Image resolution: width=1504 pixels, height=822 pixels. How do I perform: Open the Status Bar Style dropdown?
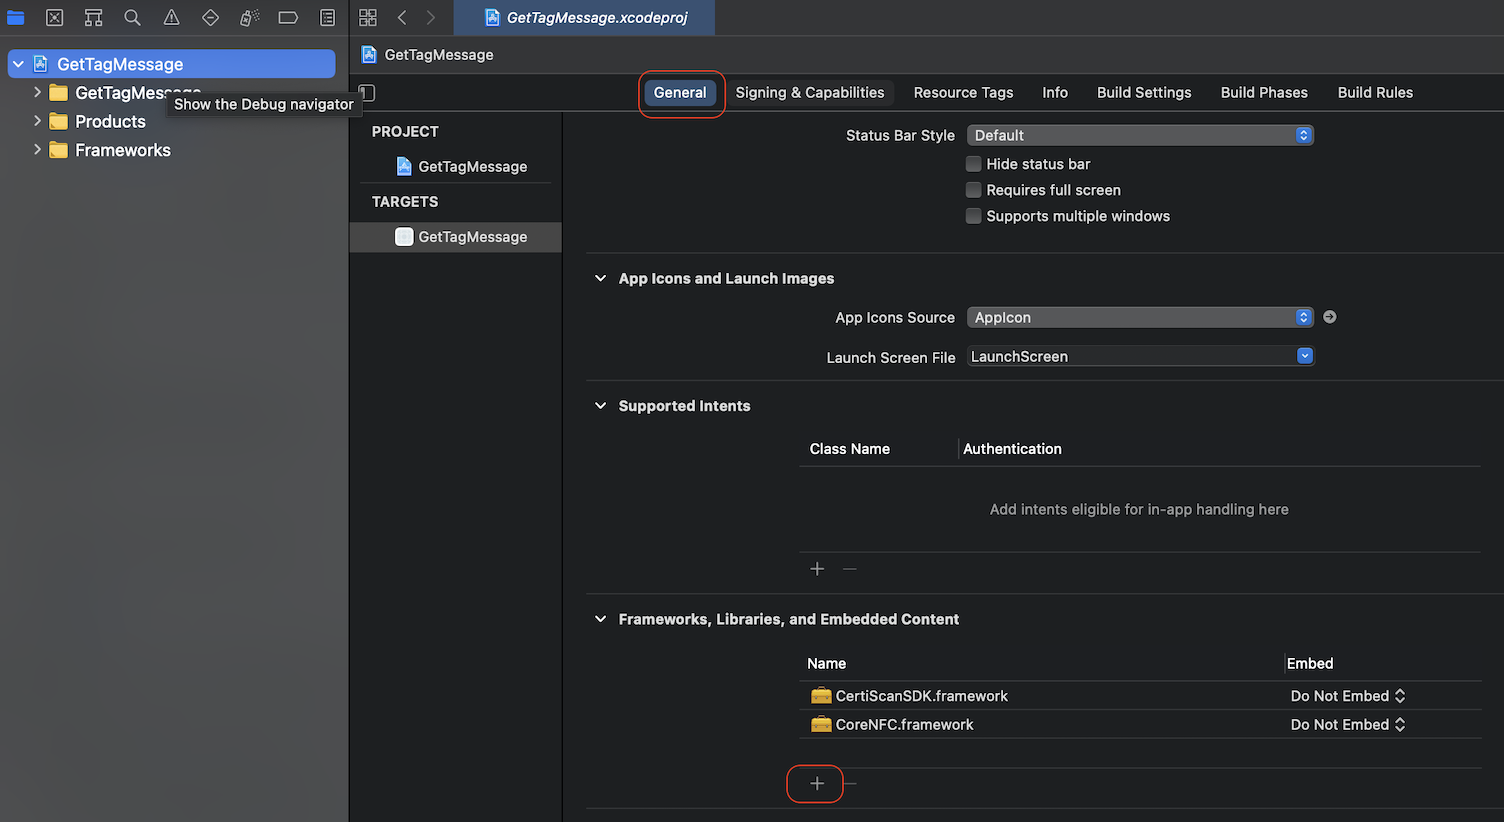point(1140,135)
